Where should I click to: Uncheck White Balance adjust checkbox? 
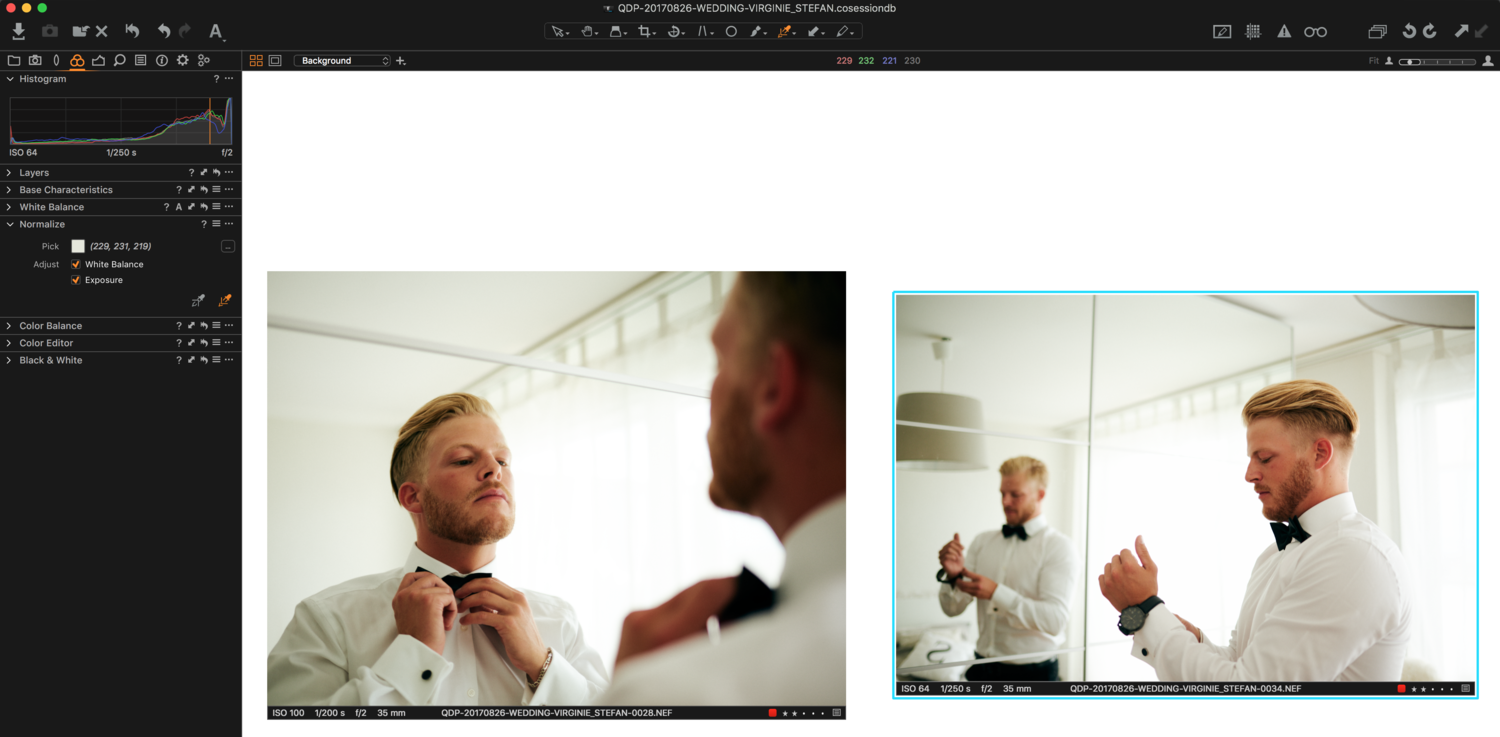(x=76, y=264)
